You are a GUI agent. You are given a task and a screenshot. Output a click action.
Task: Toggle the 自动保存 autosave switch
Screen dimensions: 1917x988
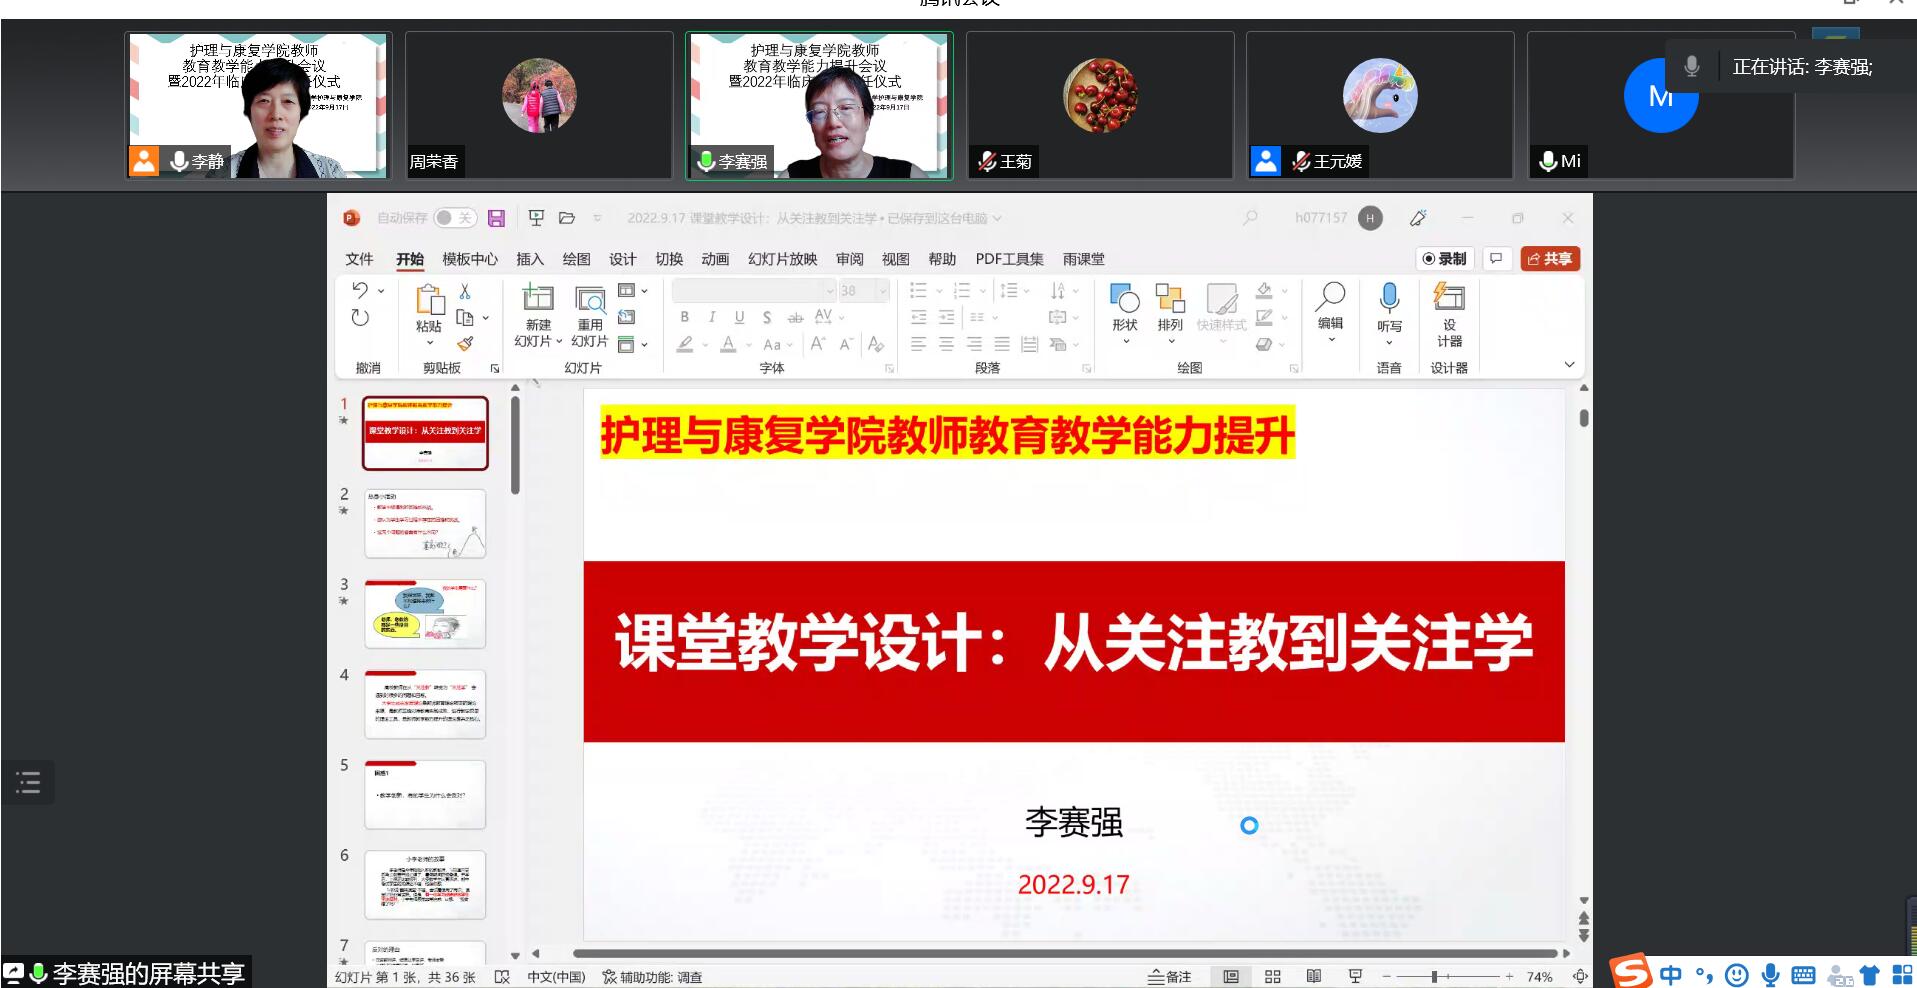pos(454,218)
